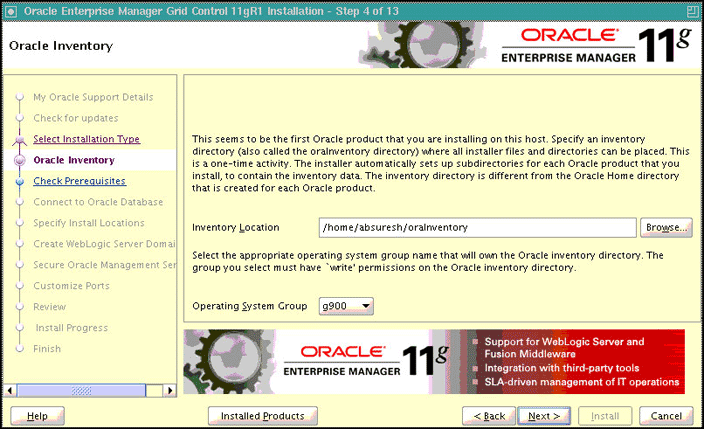Click the Review step in sidebar

[49, 307]
